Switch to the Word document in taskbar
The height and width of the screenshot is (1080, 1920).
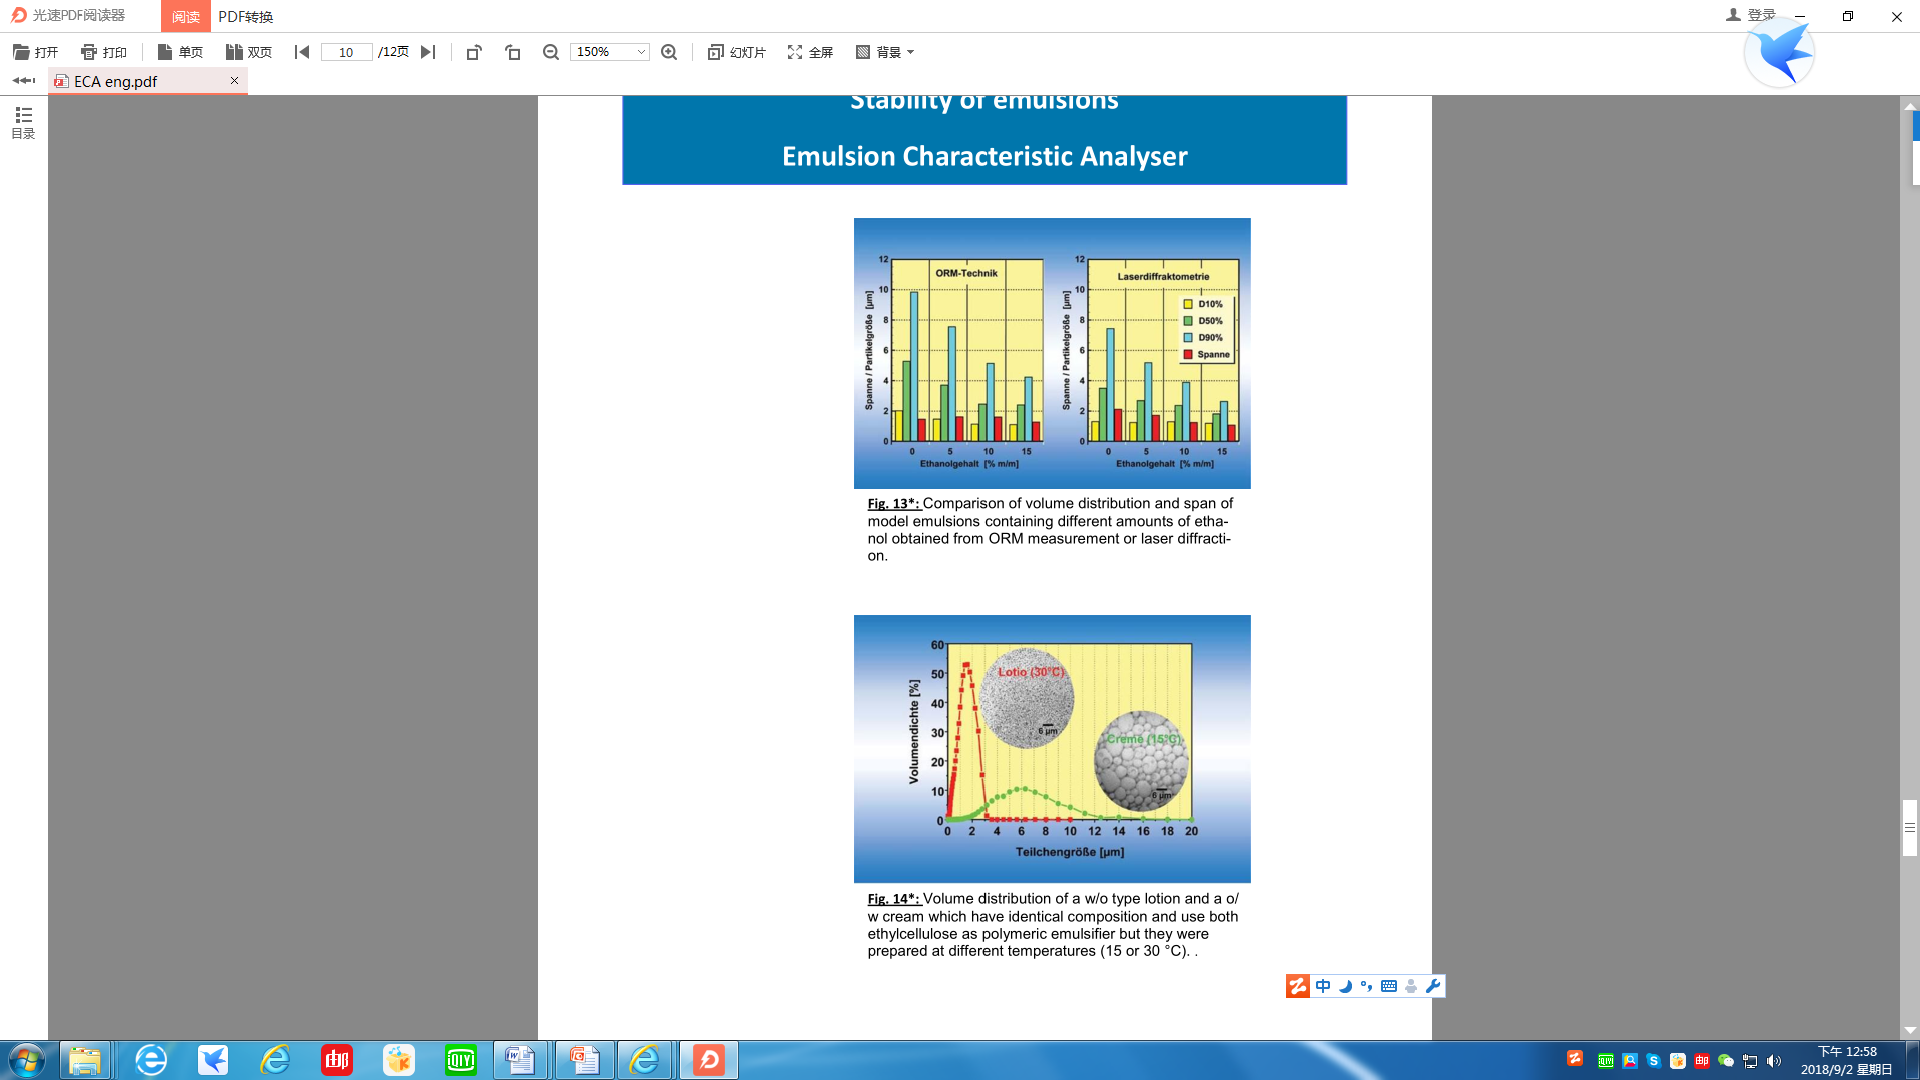click(521, 1060)
